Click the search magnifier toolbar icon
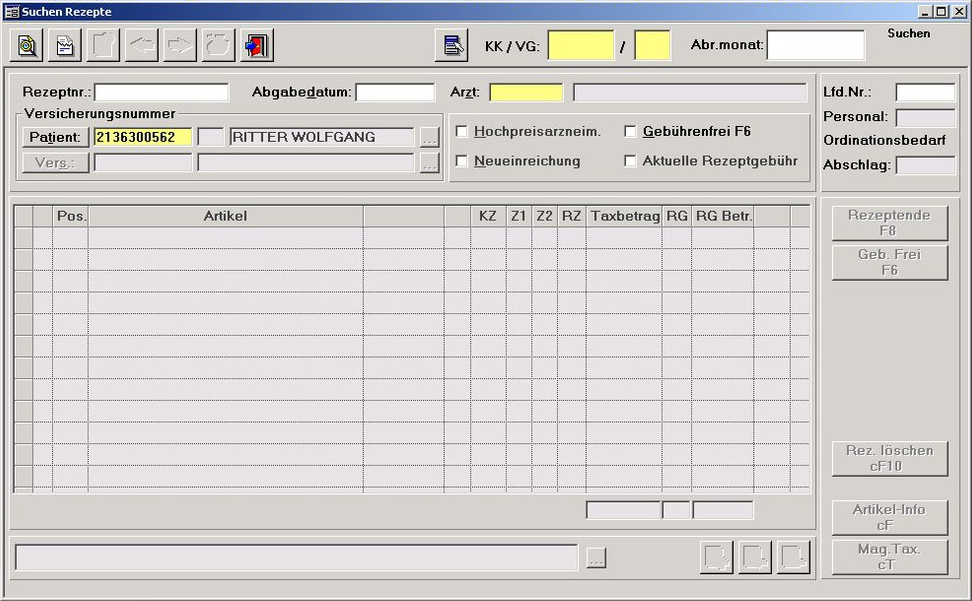Image resolution: width=972 pixels, height=601 pixels. click(27, 46)
